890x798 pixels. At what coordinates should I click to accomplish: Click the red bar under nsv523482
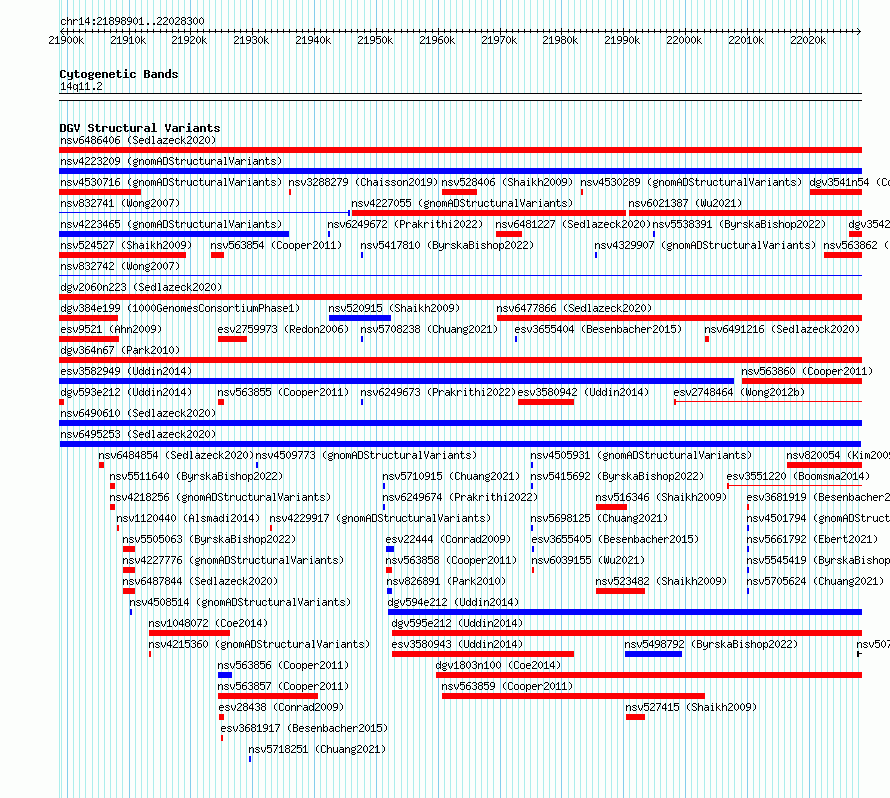tap(620, 591)
